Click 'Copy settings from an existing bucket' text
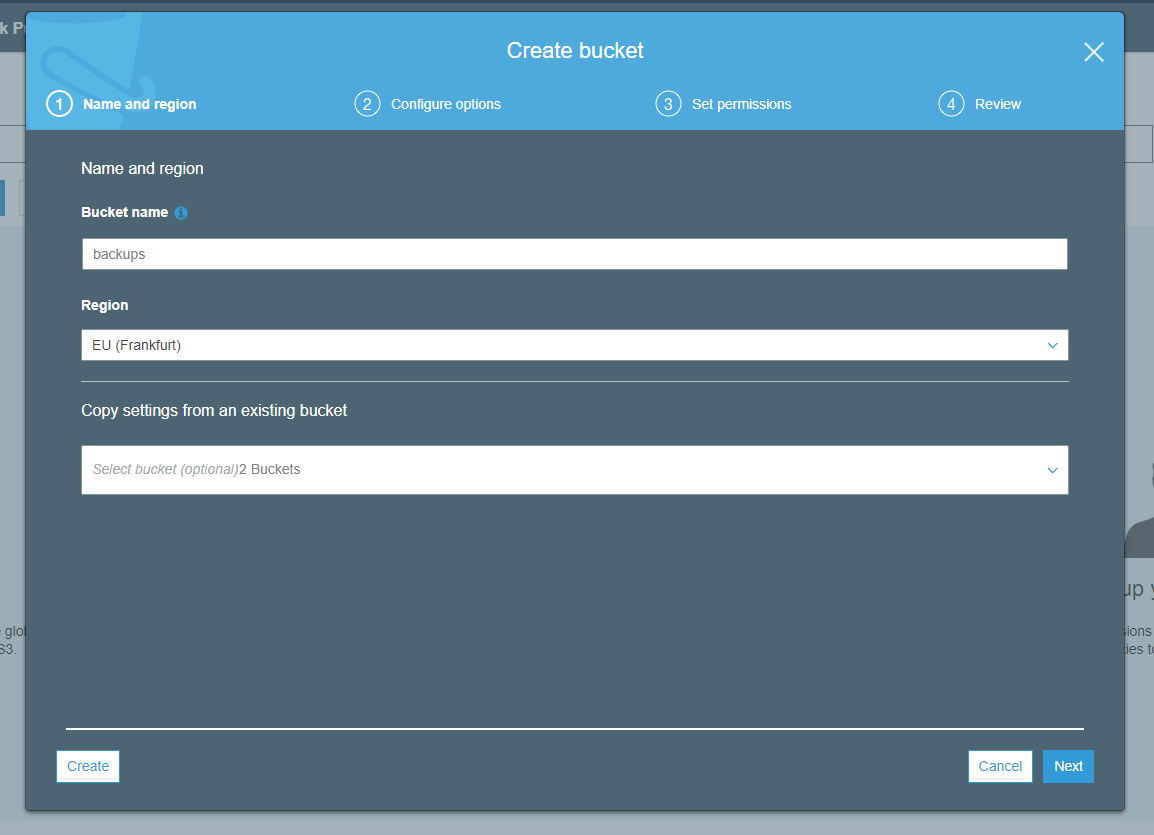The height and width of the screenshot is (835, 1154). (214, 411)
